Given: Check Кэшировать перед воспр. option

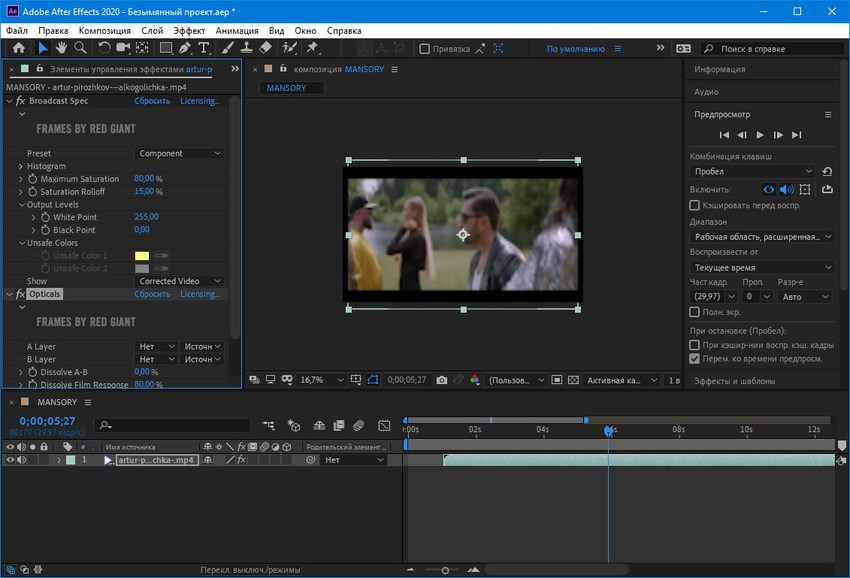Looking at the screenshot, I should pos(695,205).
